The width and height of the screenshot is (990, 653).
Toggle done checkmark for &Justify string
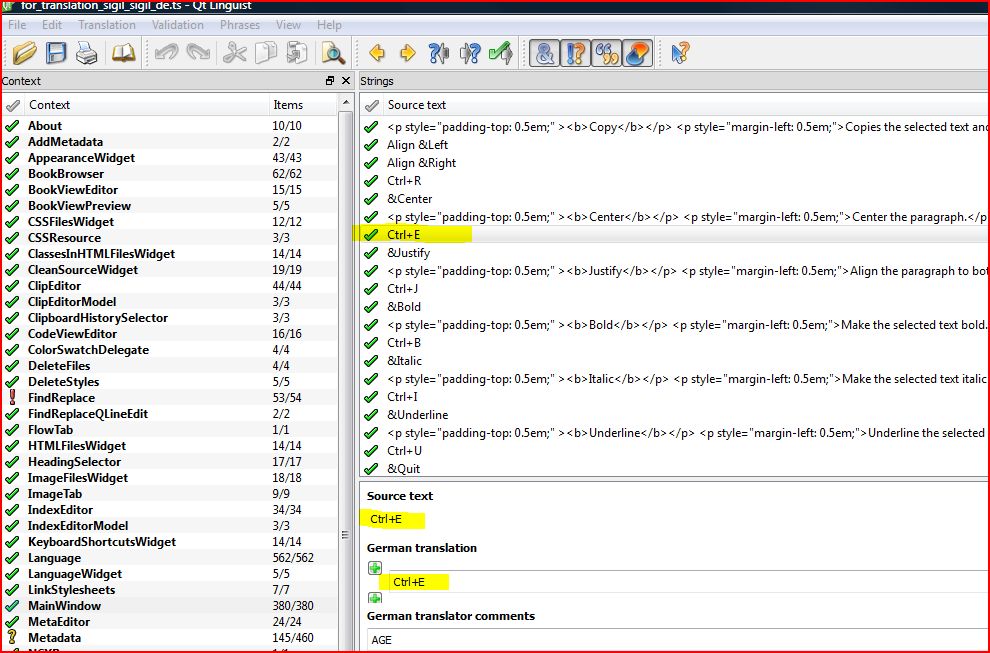(x=371, y=253)
